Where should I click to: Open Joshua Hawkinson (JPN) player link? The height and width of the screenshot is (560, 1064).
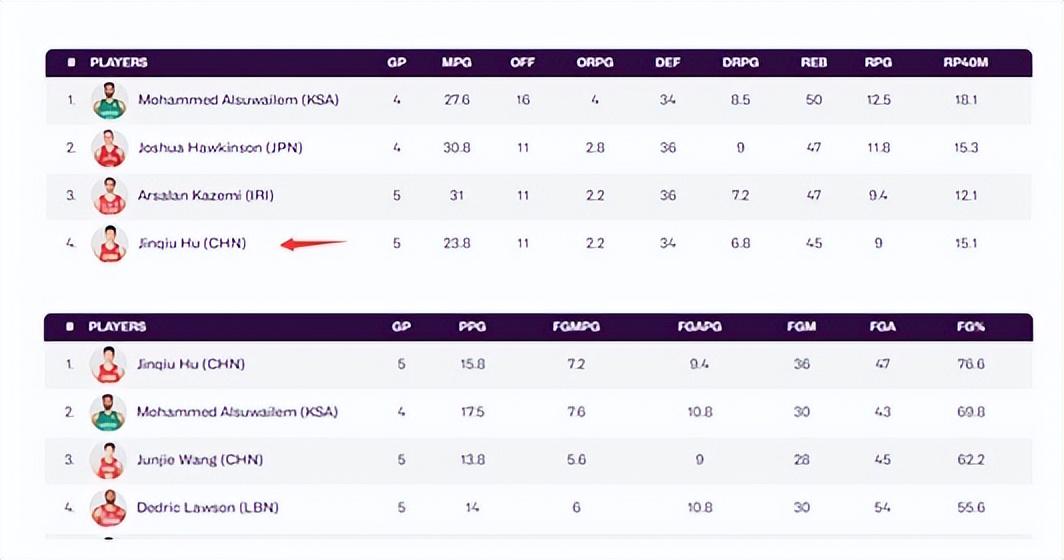[x=220, y=148]
